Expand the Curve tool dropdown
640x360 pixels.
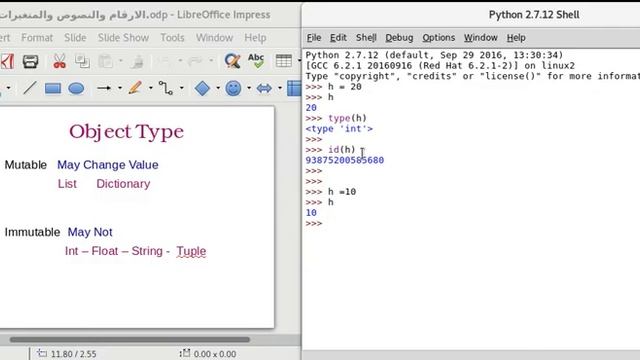151,88
